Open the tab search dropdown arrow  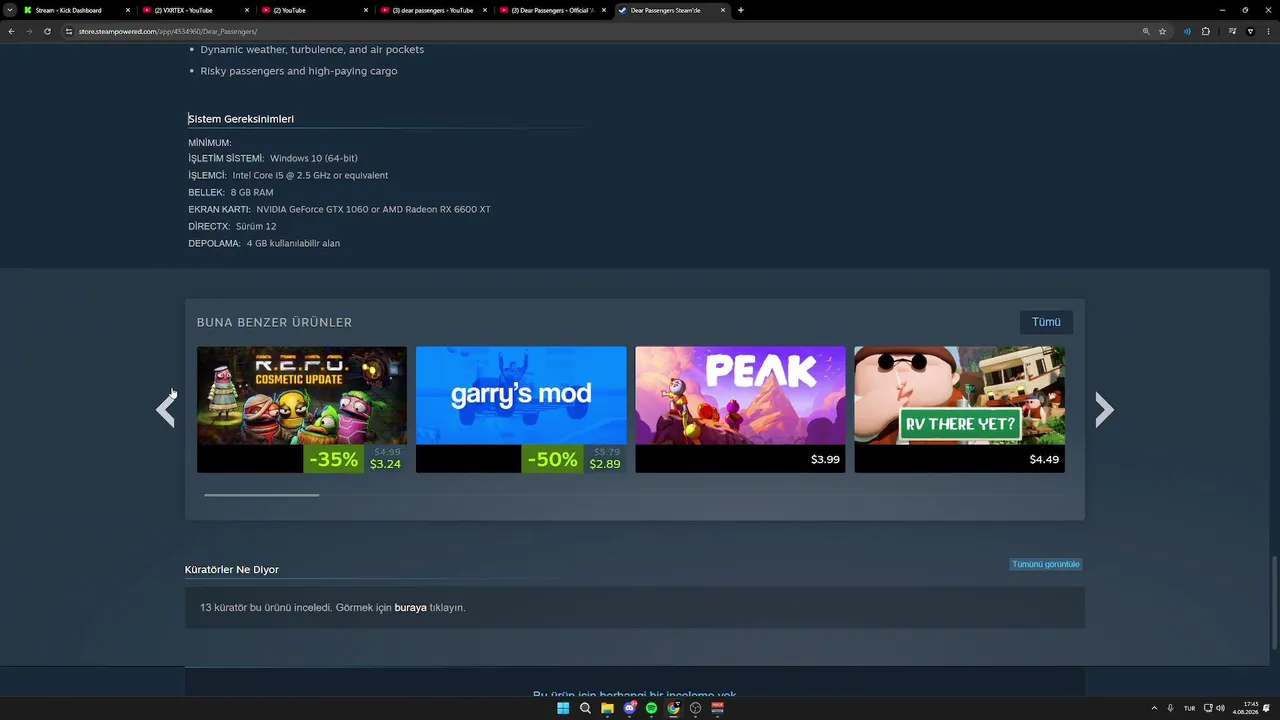pyautogui.click(x=9, y=10)
